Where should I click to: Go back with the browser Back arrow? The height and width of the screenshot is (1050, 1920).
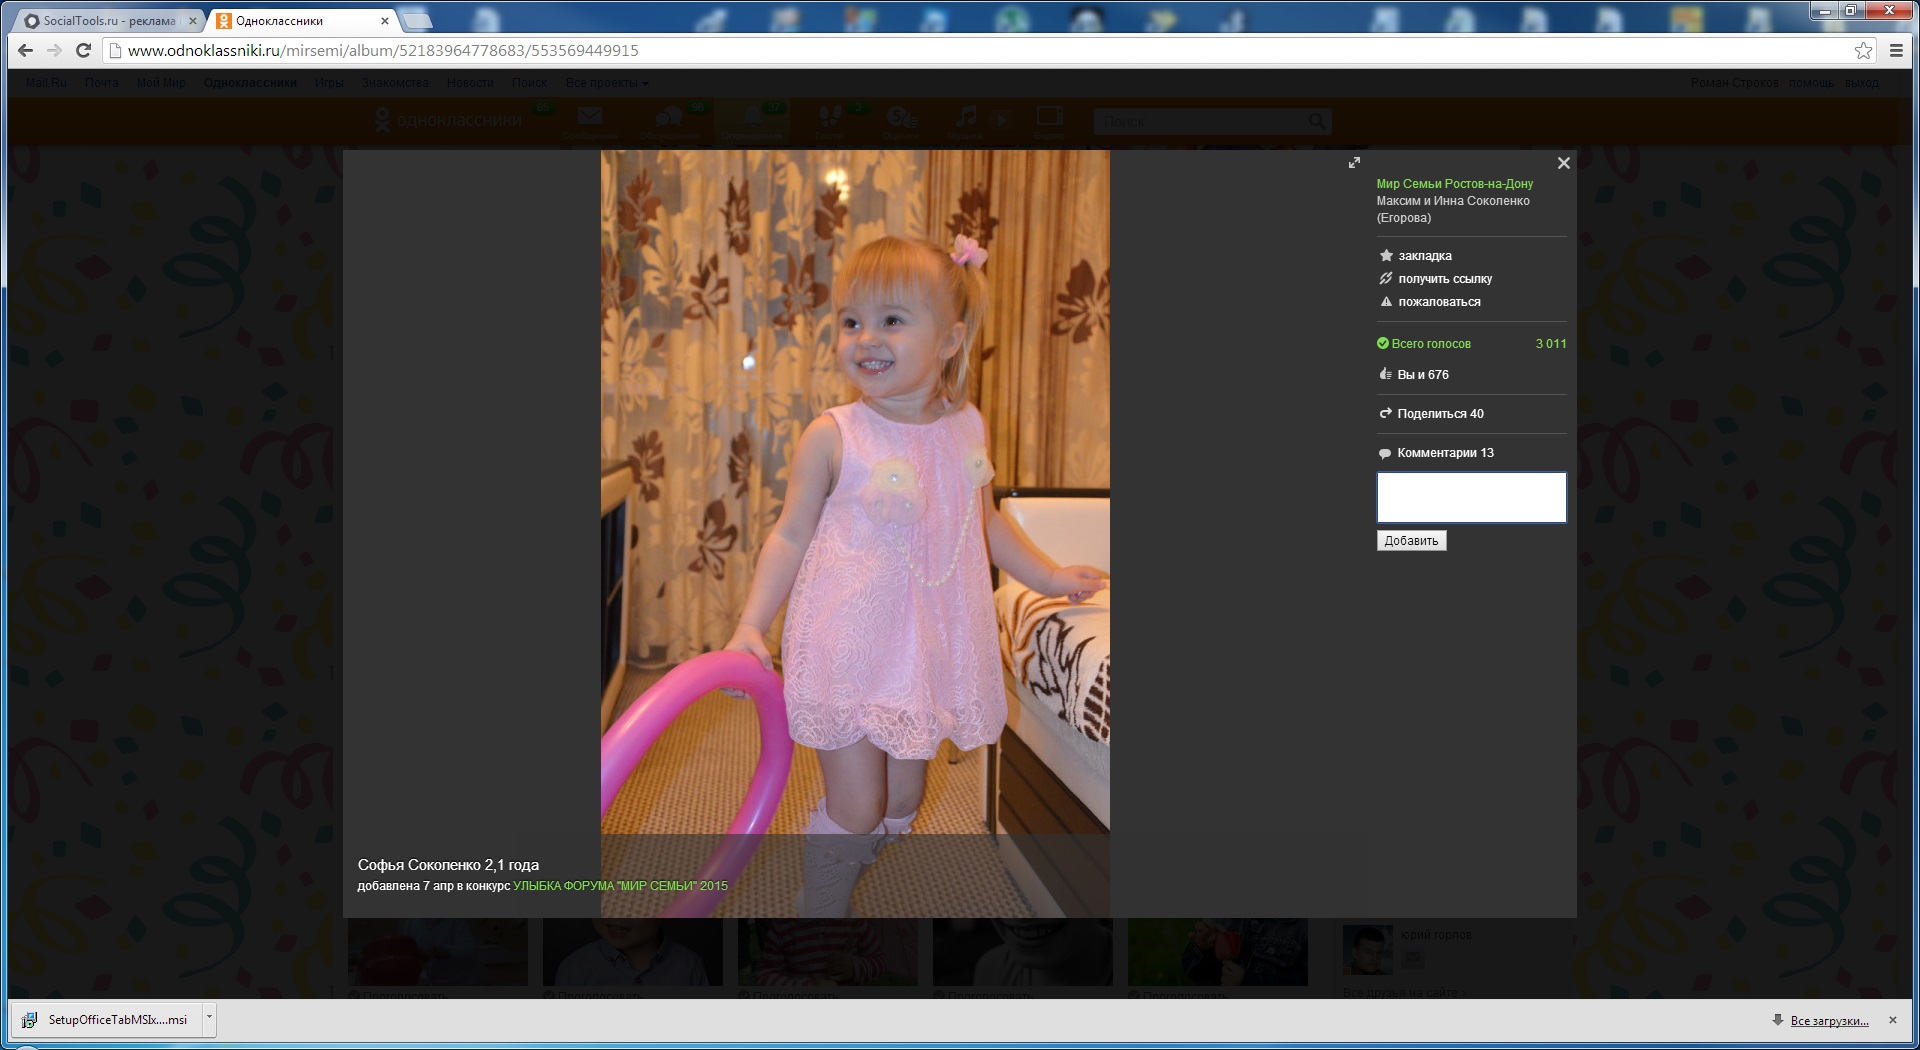pos(26,50)
